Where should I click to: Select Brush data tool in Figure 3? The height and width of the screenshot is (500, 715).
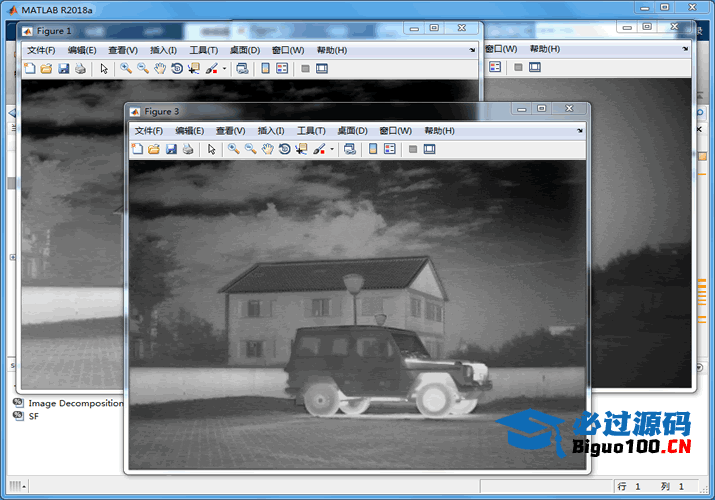pos(319,149)
